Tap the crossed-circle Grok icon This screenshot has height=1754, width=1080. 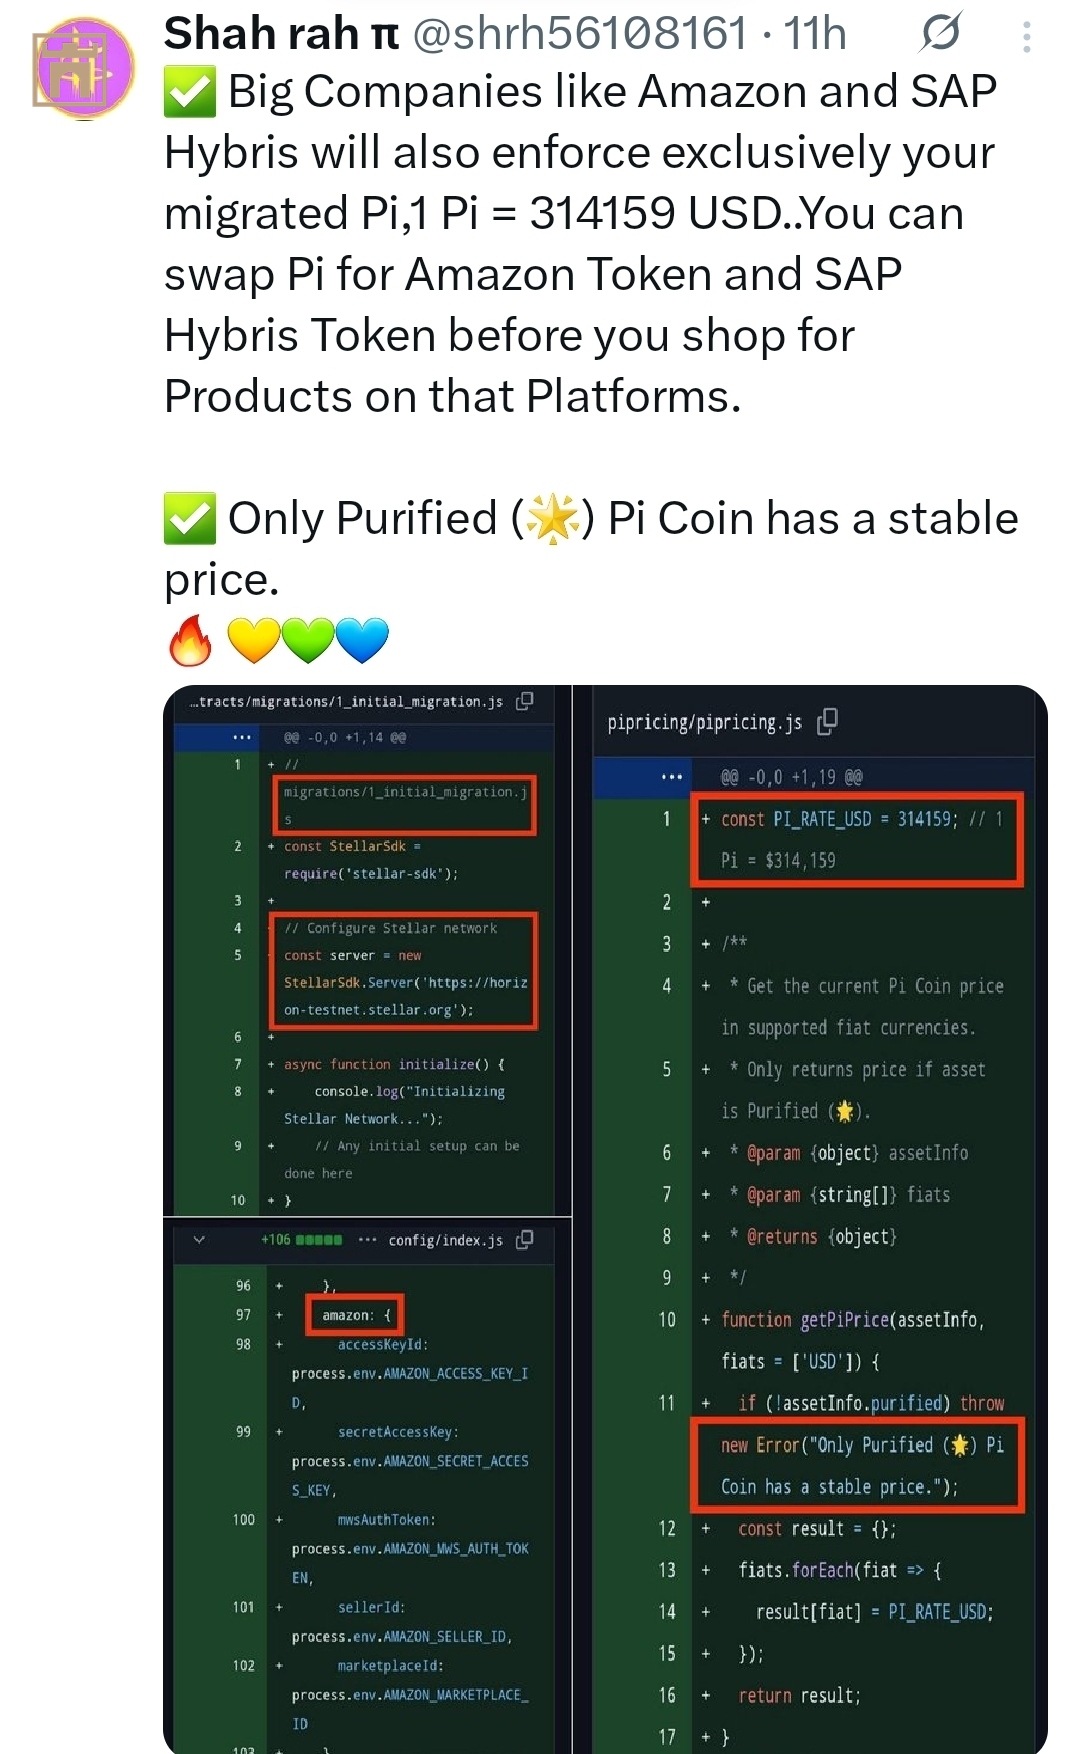pos(940,33)
